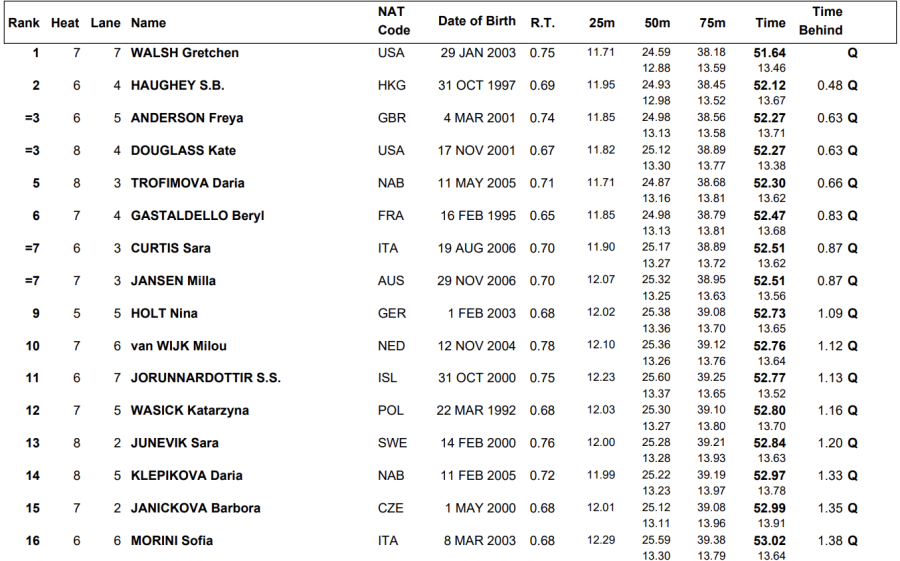This screenshot has width=900, height=561.
Task: Click the R.T. column header
Action: pyautogui.click(x=542, y=21)
